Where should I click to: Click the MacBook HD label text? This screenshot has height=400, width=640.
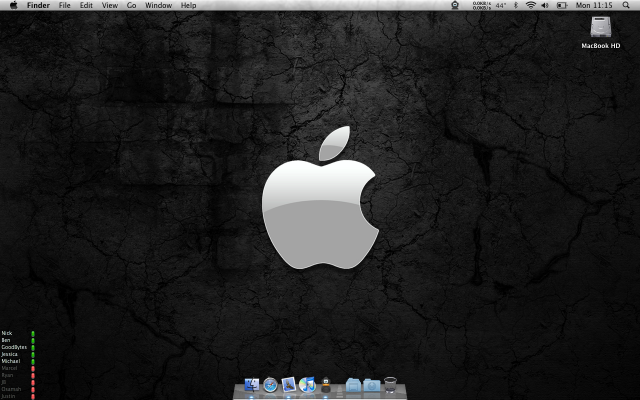pyautogui.click(x=601, y=46)
